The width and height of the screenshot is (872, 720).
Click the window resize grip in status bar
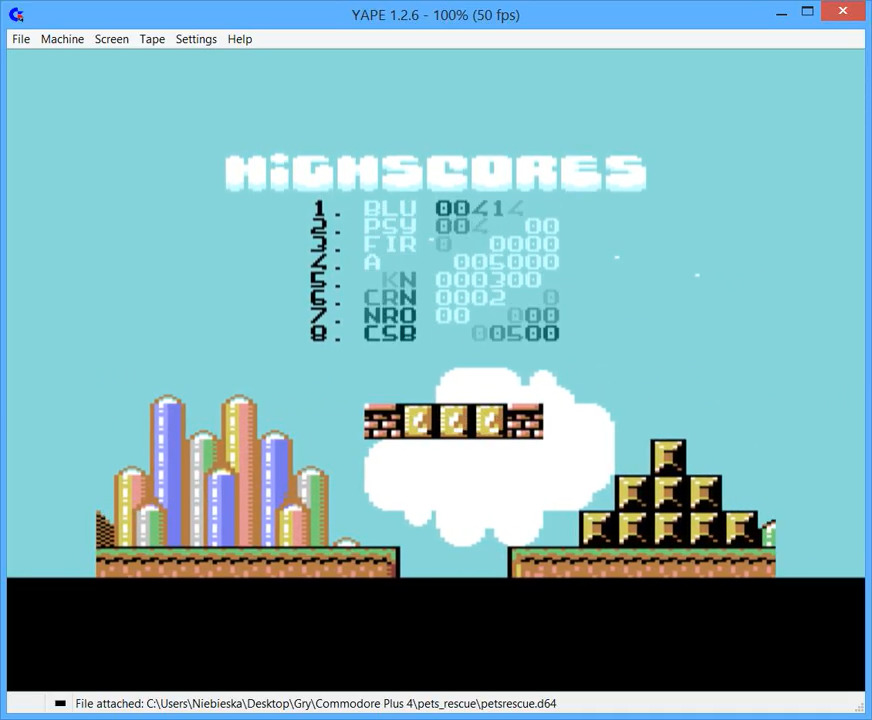click(859, 707)
